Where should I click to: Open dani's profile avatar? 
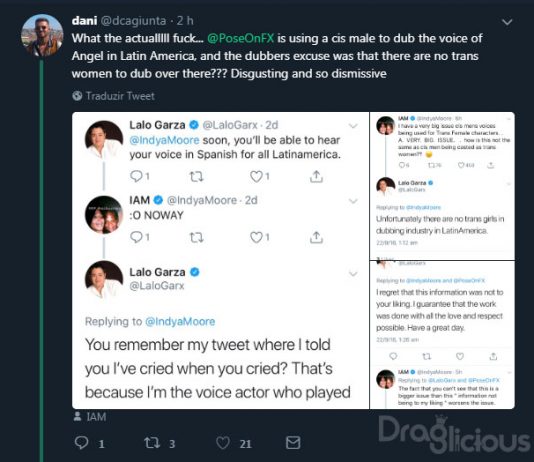42,35
